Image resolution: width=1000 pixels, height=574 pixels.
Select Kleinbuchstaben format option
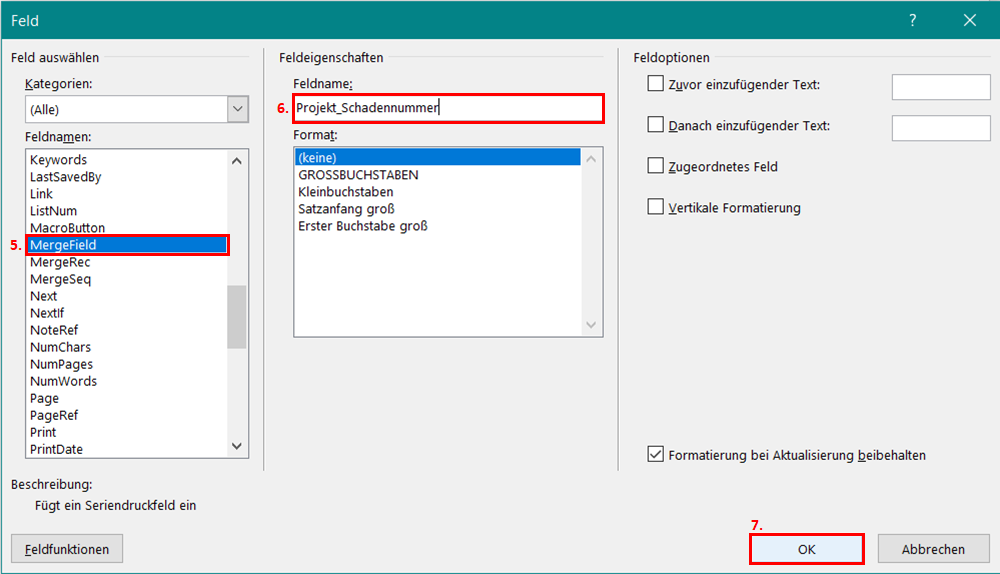point(346,192)
